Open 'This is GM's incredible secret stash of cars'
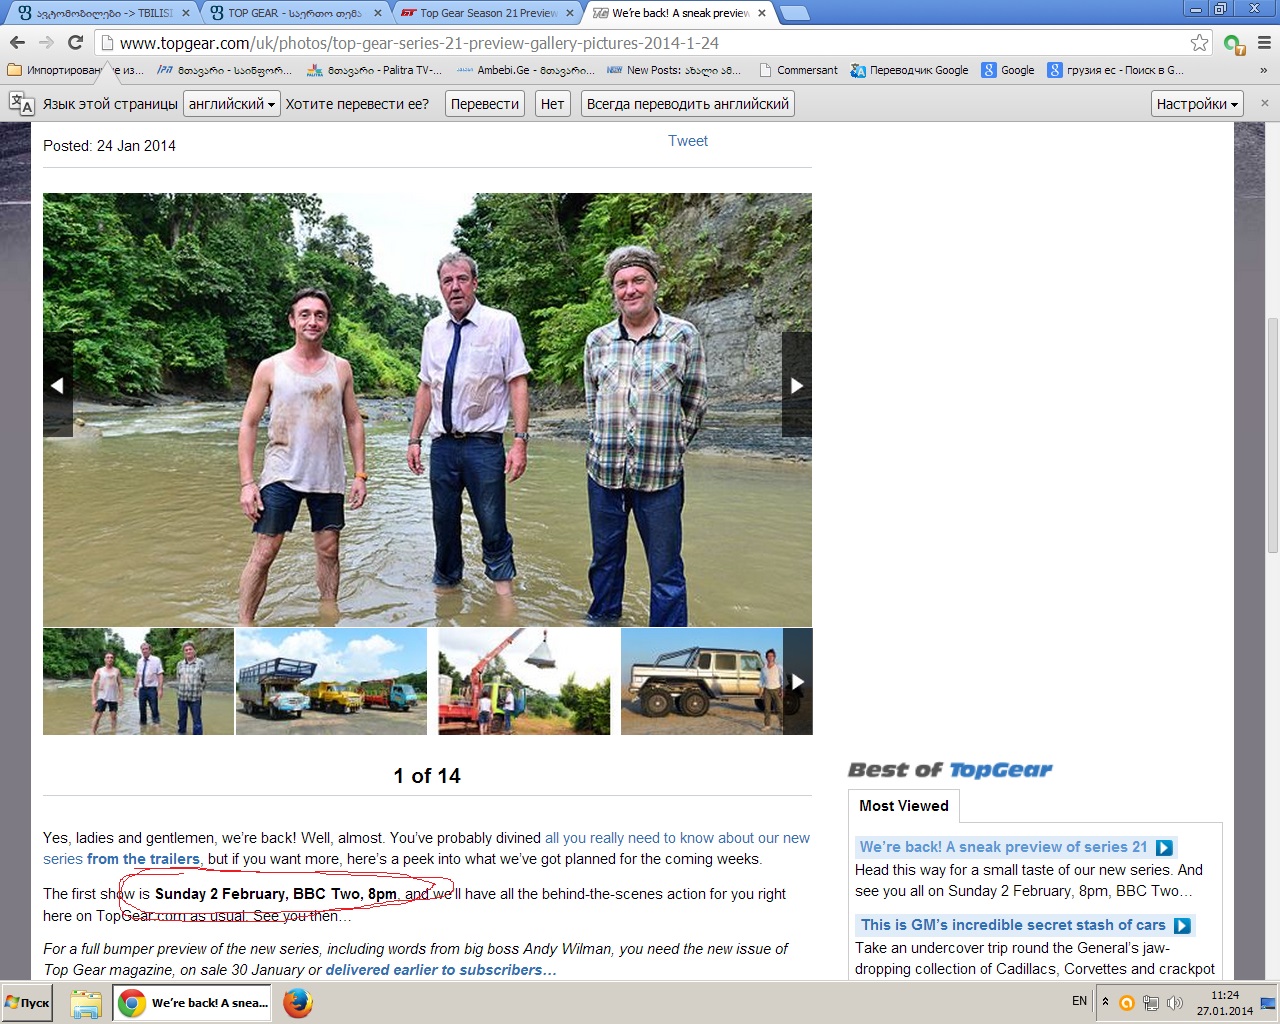The image size is (1280, 1024). click(x=1013, y=925)
